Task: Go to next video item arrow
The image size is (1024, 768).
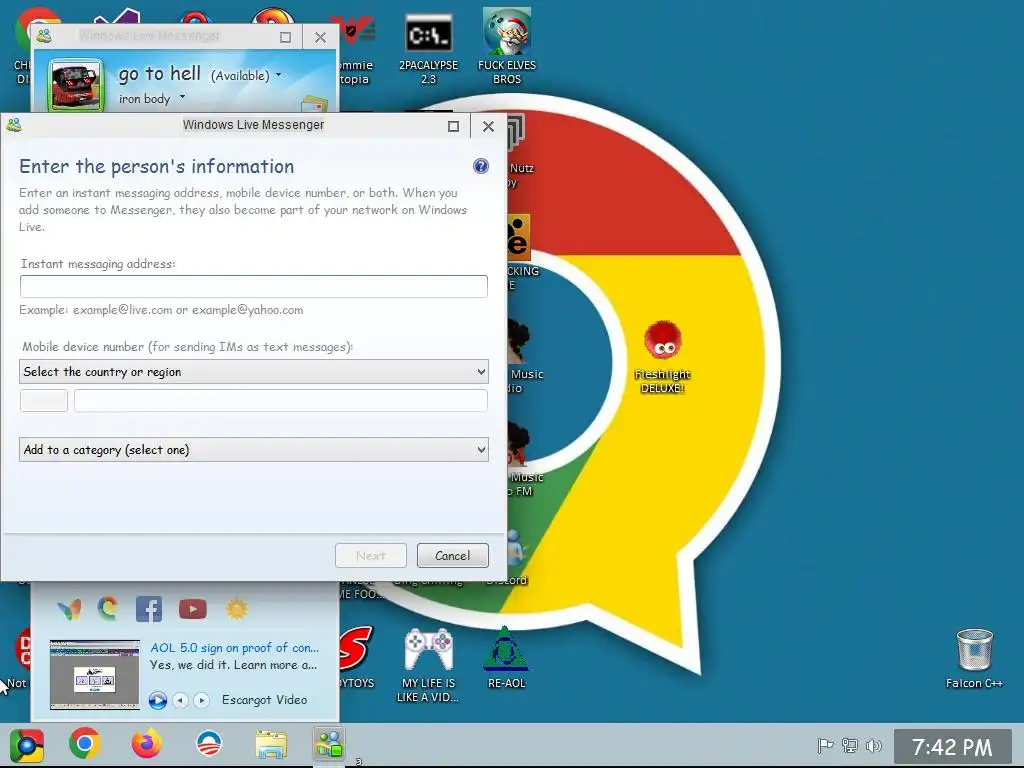Action: (x=202, y=700)
